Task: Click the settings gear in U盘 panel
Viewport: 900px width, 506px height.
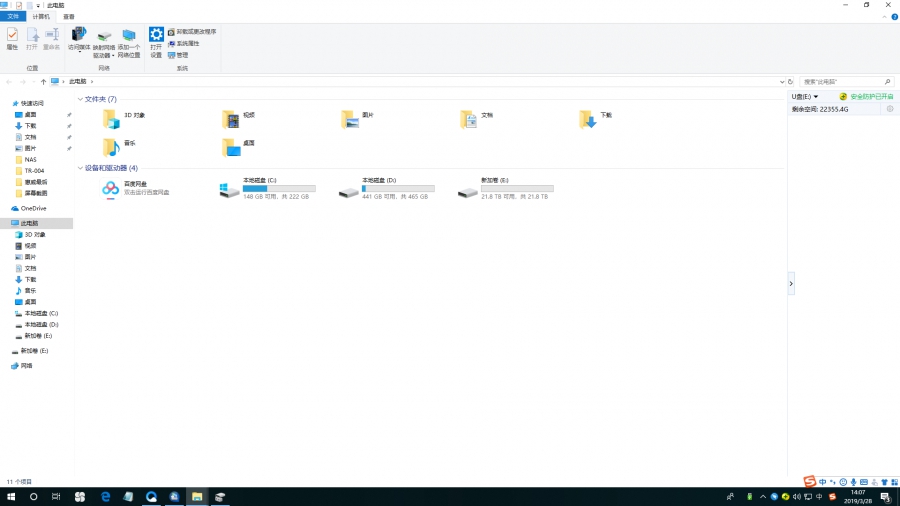Action: [890, 108]
